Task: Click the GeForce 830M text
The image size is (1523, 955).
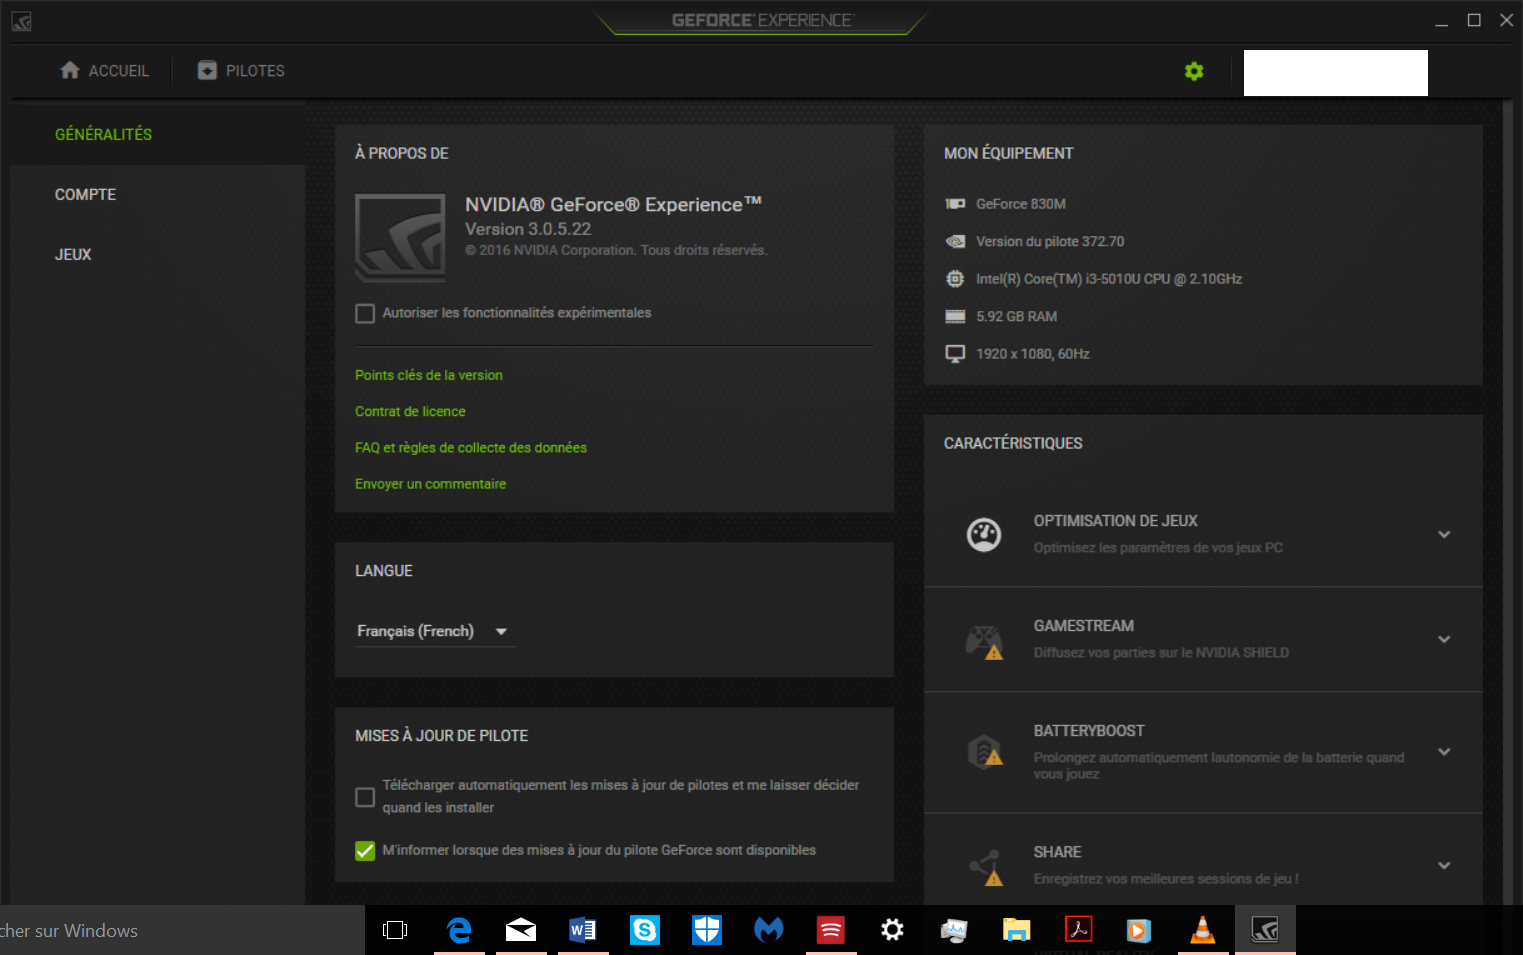Action: coord(1021,204)
